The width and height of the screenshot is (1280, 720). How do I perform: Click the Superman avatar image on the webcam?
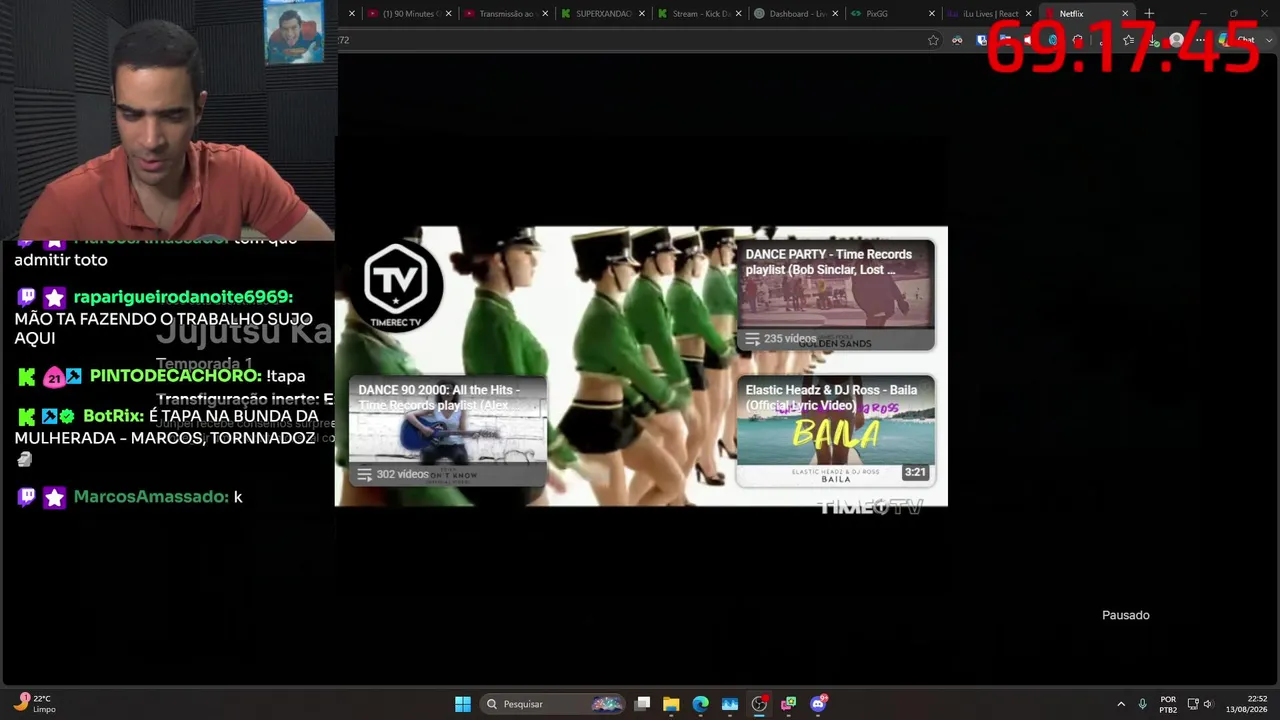tap(294, 33)
